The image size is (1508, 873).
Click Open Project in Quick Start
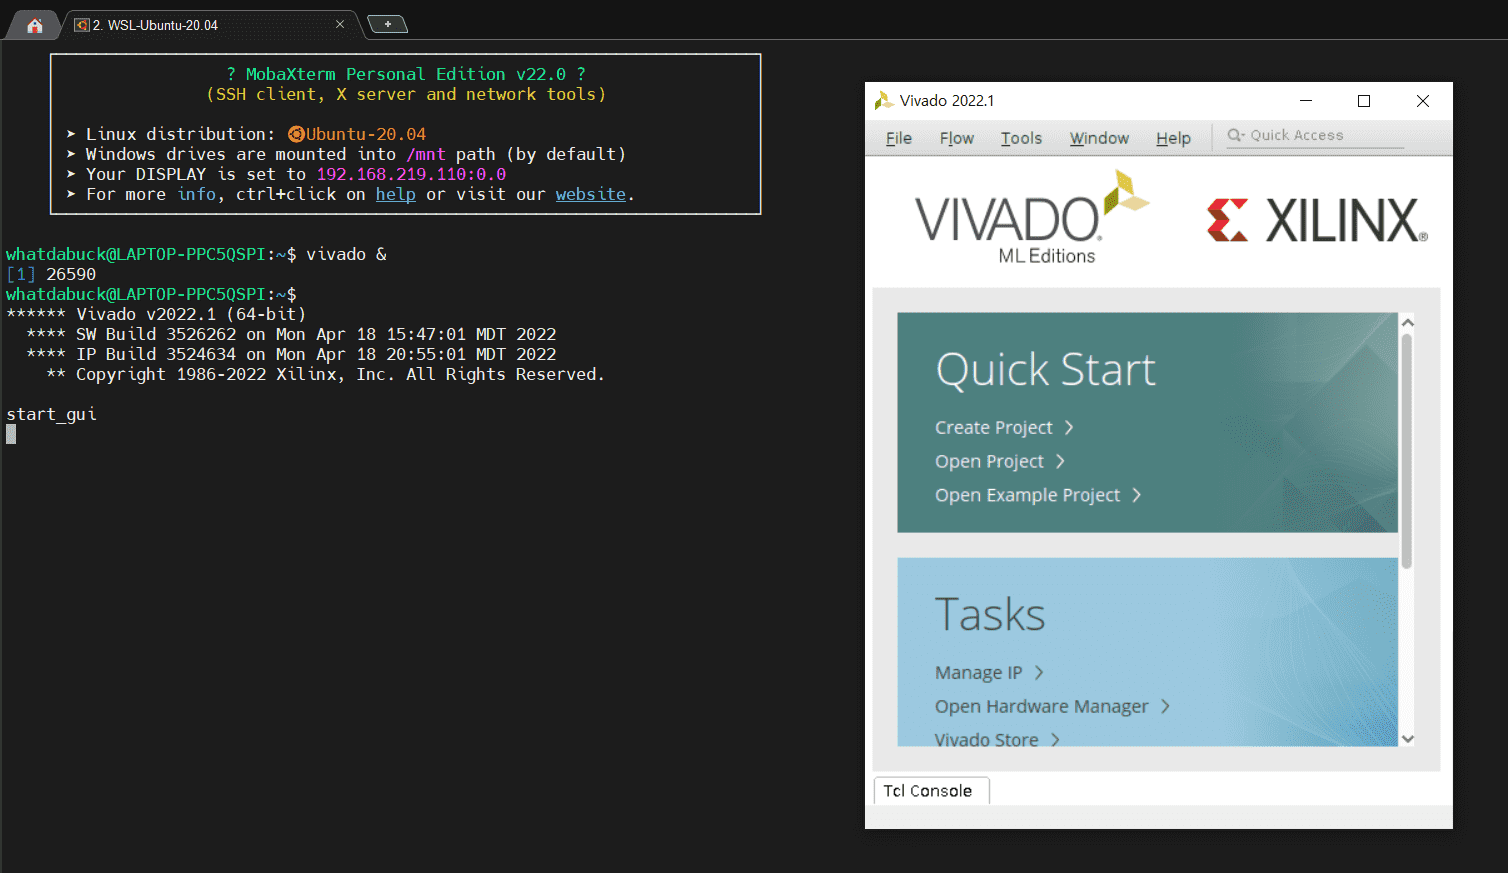(989, 462)
